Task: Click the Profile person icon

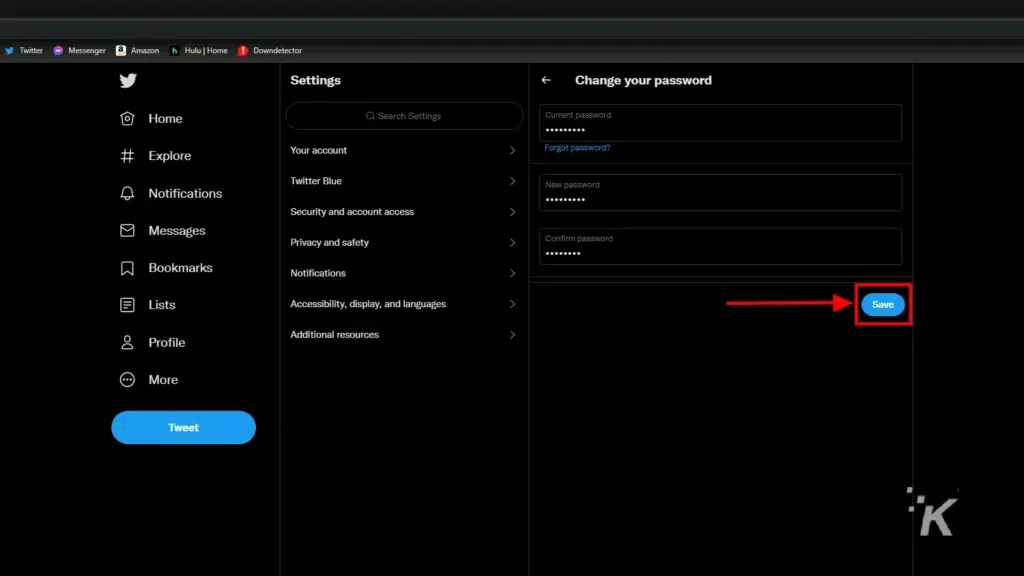Action: (x=127, y=342)
